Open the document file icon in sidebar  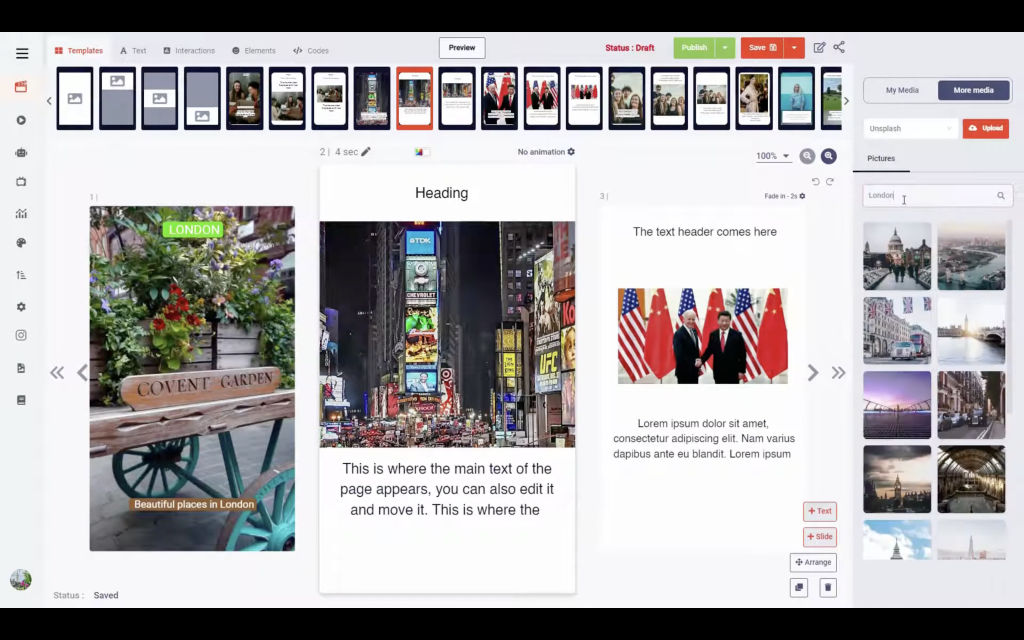pos(21,368)
